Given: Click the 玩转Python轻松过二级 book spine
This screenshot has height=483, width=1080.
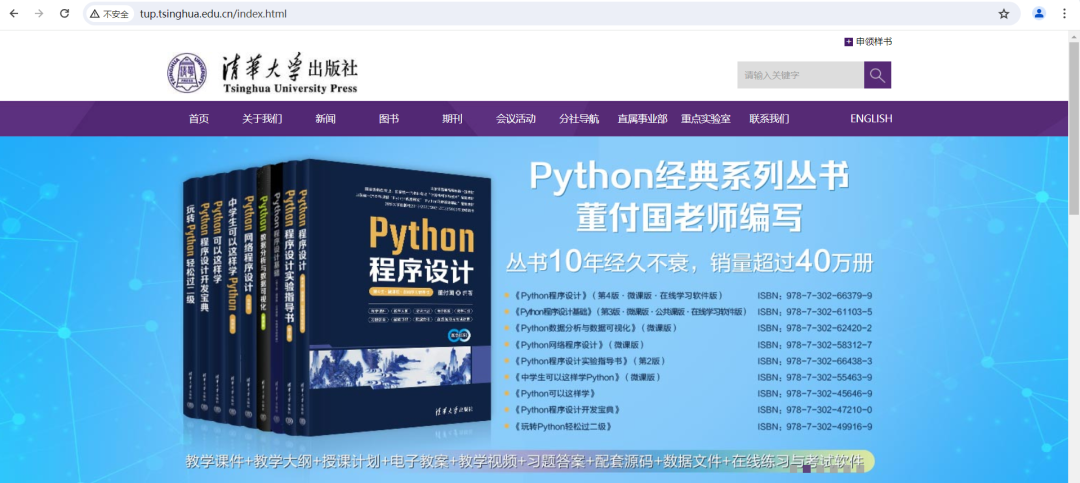Looking at the screenshot, I should tap(191, 296).
